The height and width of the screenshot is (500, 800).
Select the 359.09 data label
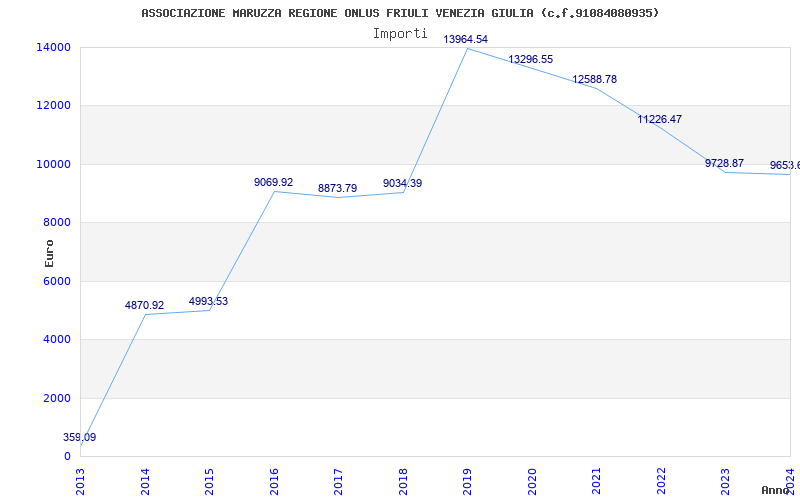[x=80, y=437]
